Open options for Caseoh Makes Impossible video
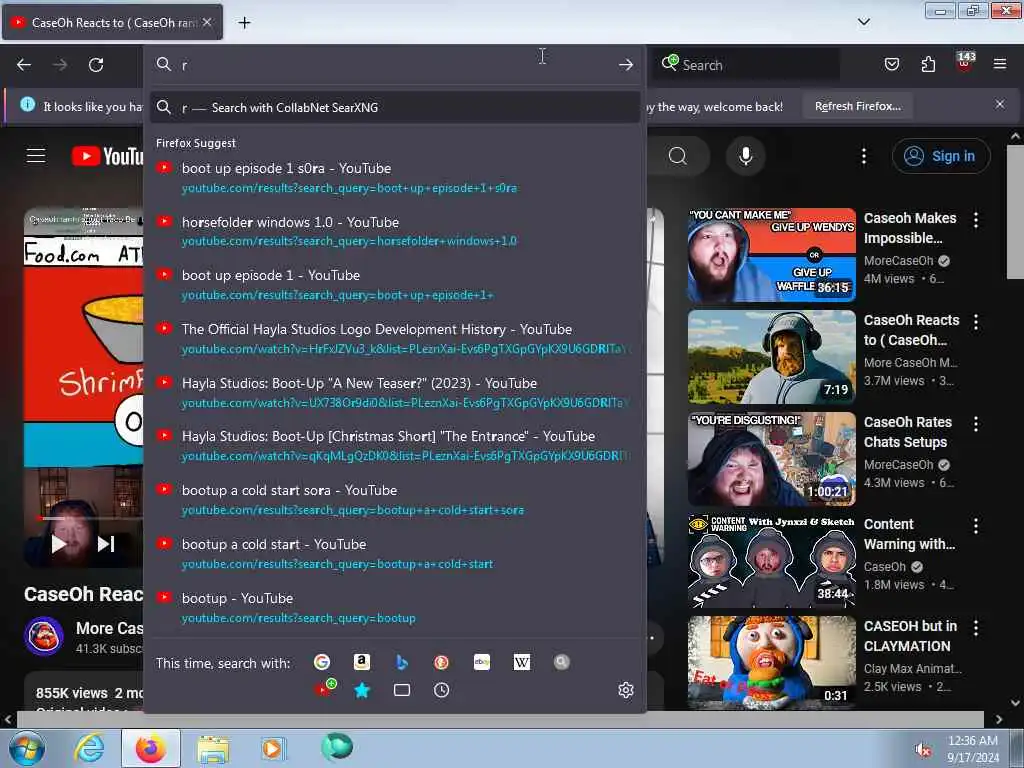 976,219
